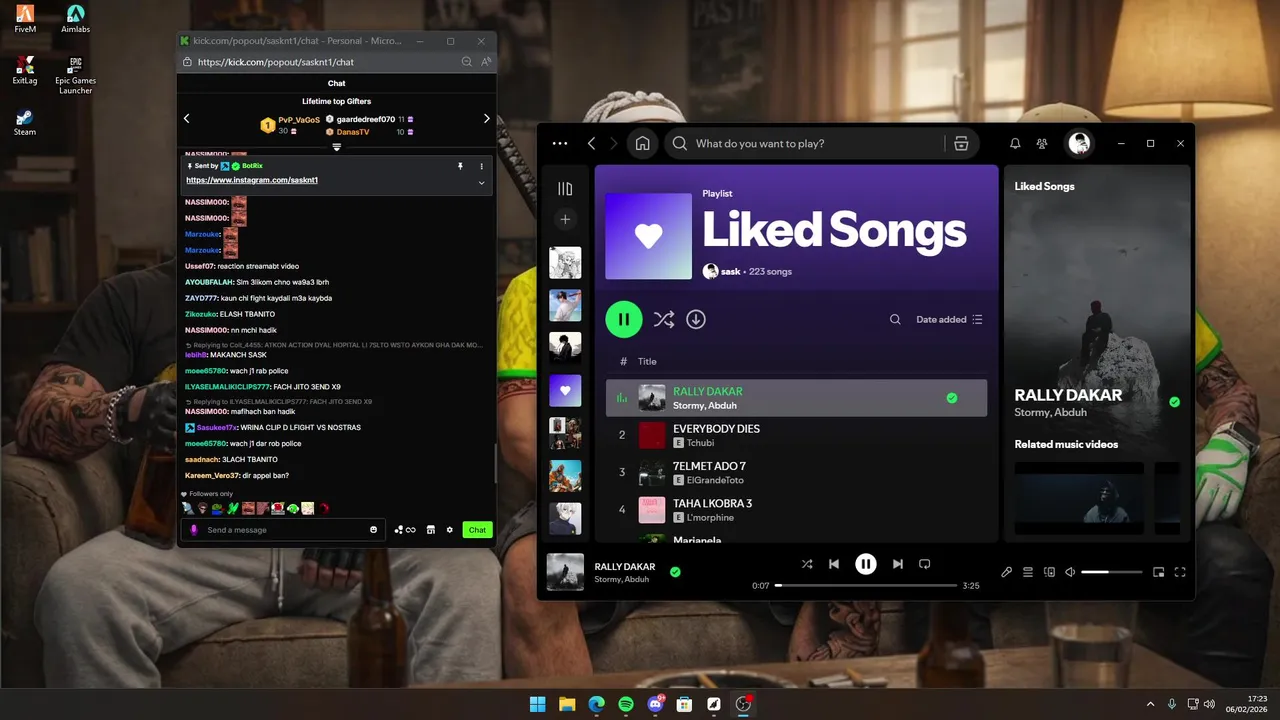Open Spotify three-dot menu
The image size is (1280, 720).
click(x=560, y=143)
